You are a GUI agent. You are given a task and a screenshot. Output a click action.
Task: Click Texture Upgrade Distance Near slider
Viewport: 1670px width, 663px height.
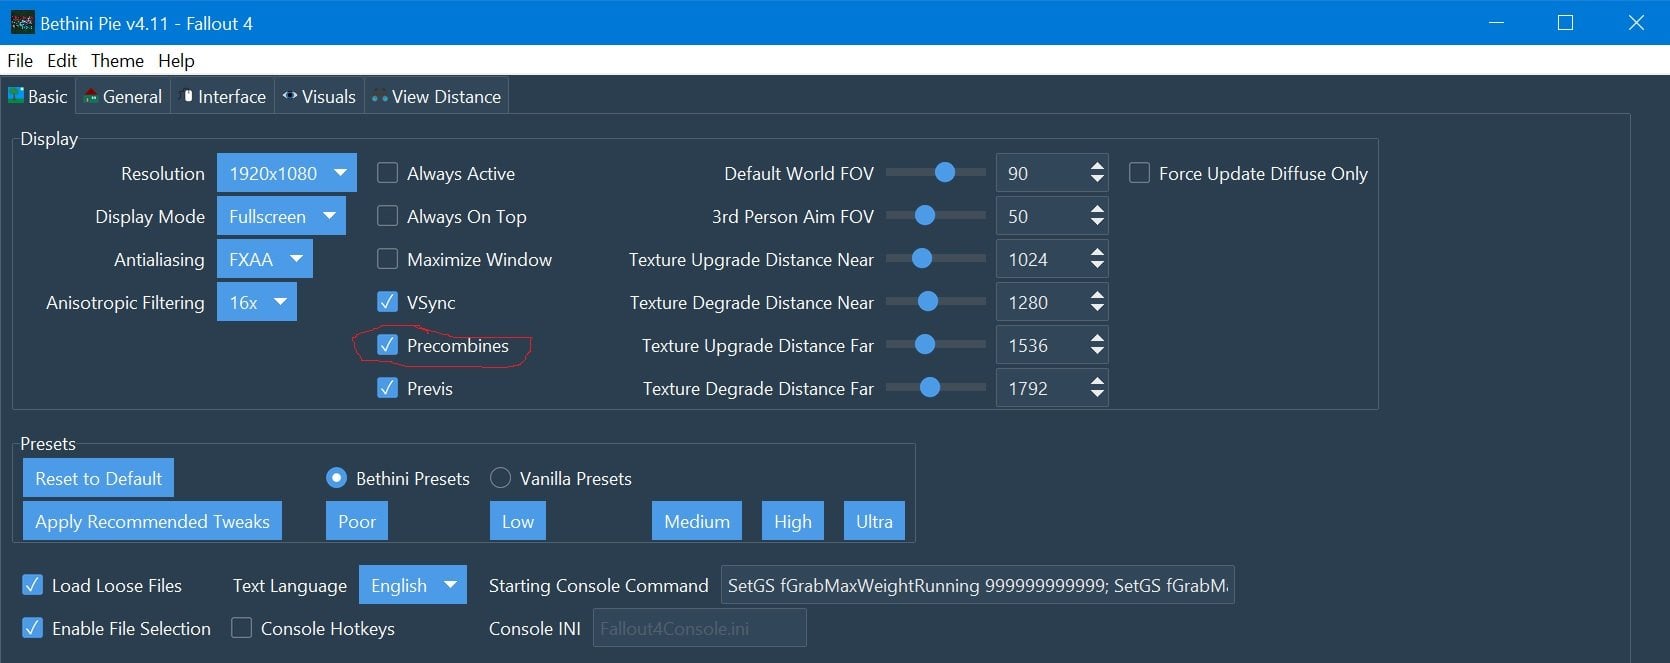click(936, 259)
